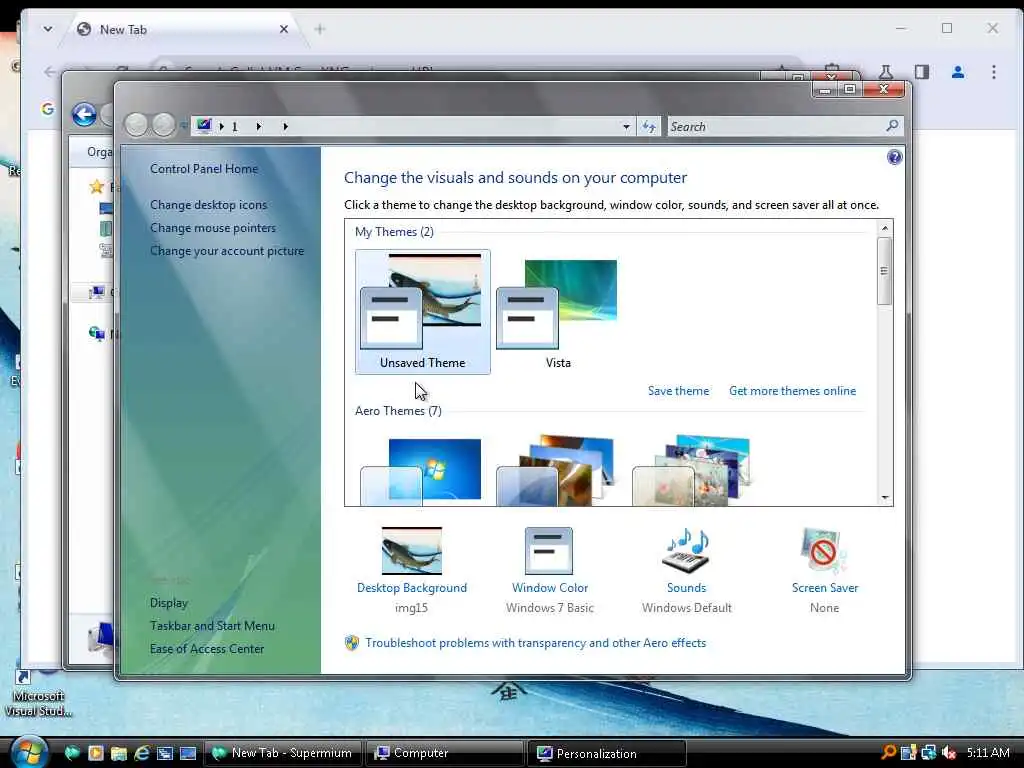
Task: Click the shield icon beside the Troubleshoot link
Action: click(351, 643)
